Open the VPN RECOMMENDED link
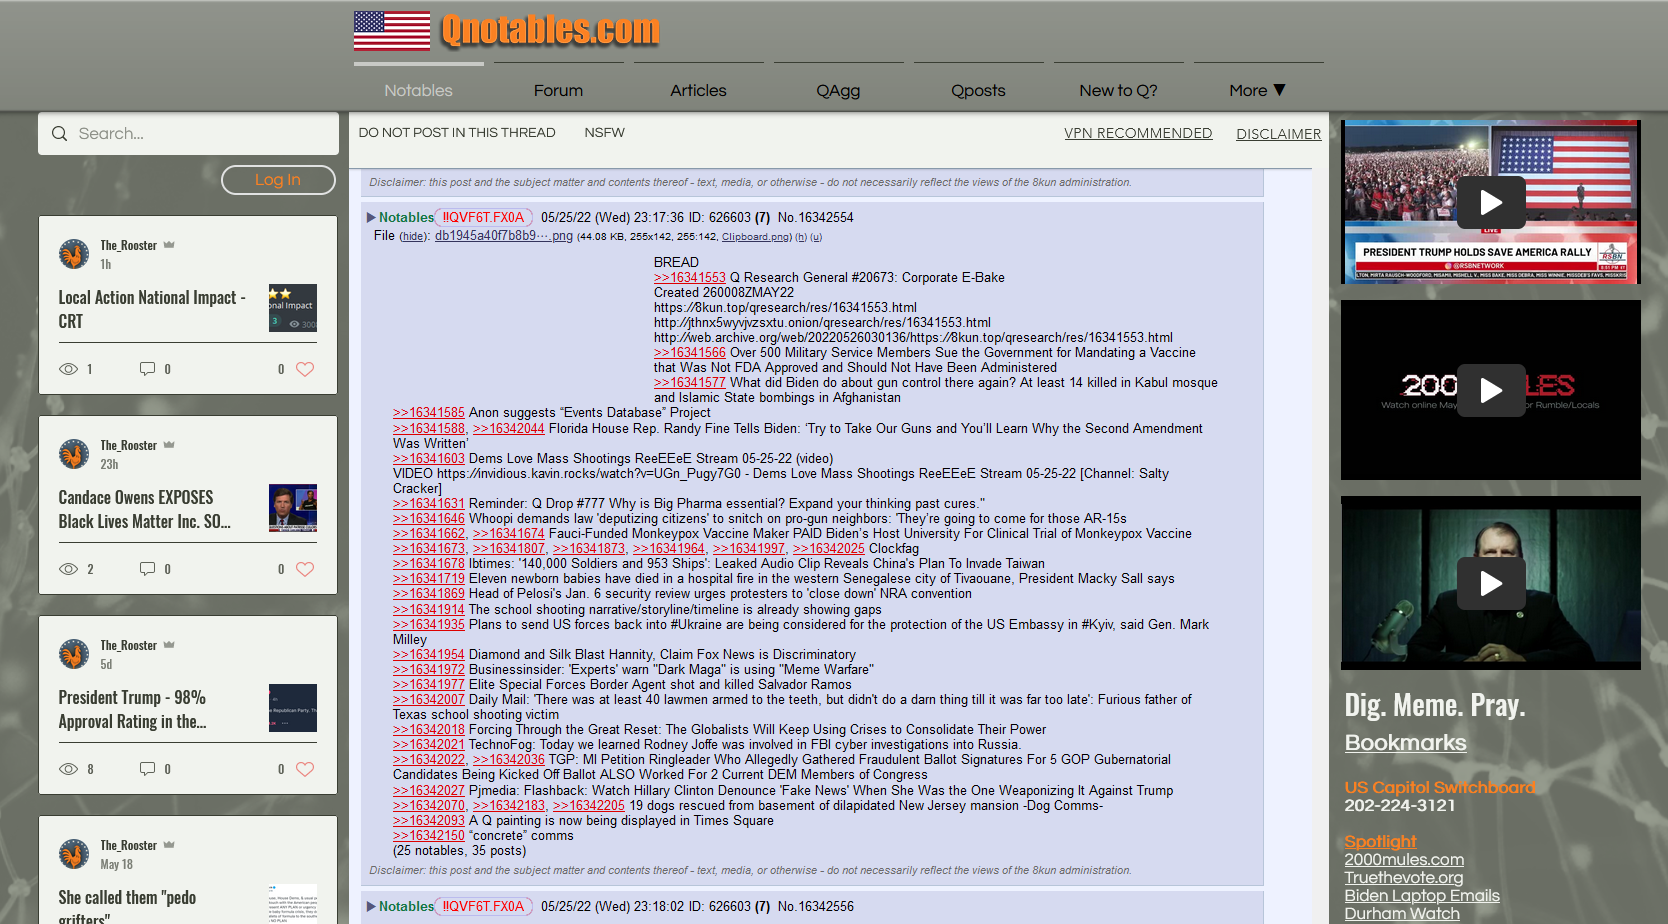Screen dimensions: 1668x924 (x=1138, y=133)
